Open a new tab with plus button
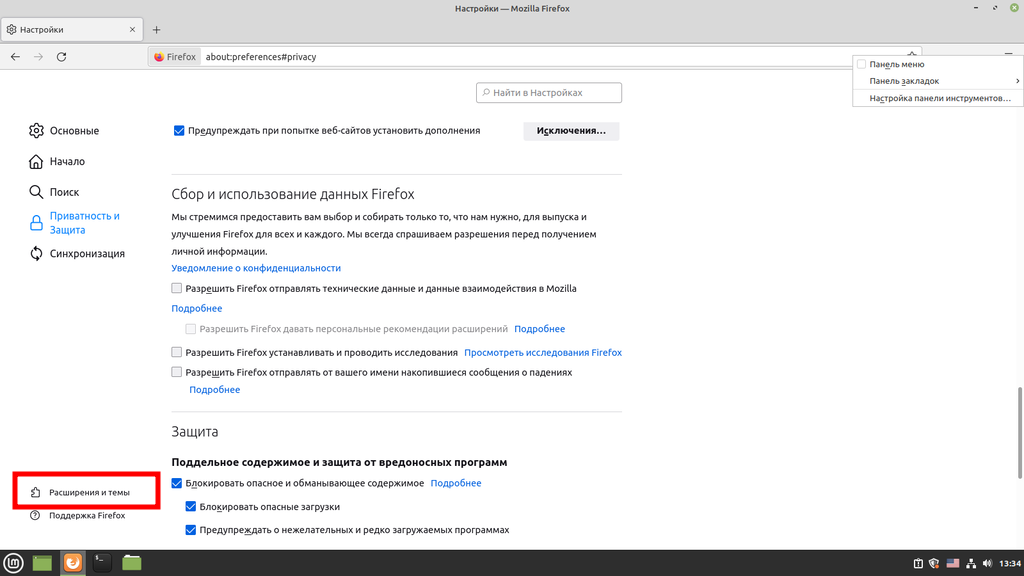 [156, 30]
